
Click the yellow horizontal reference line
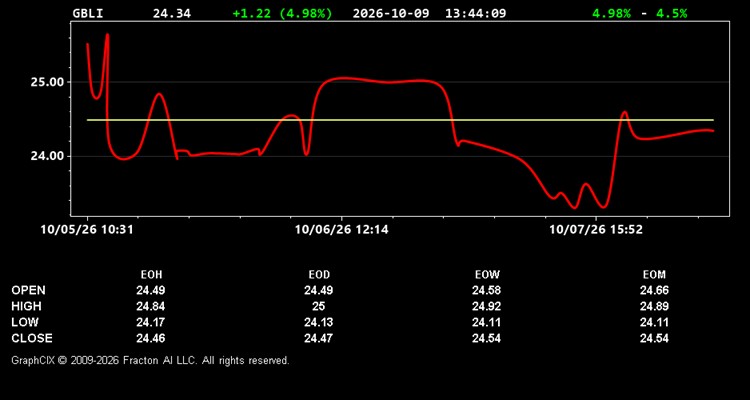[x=400, y=120]
